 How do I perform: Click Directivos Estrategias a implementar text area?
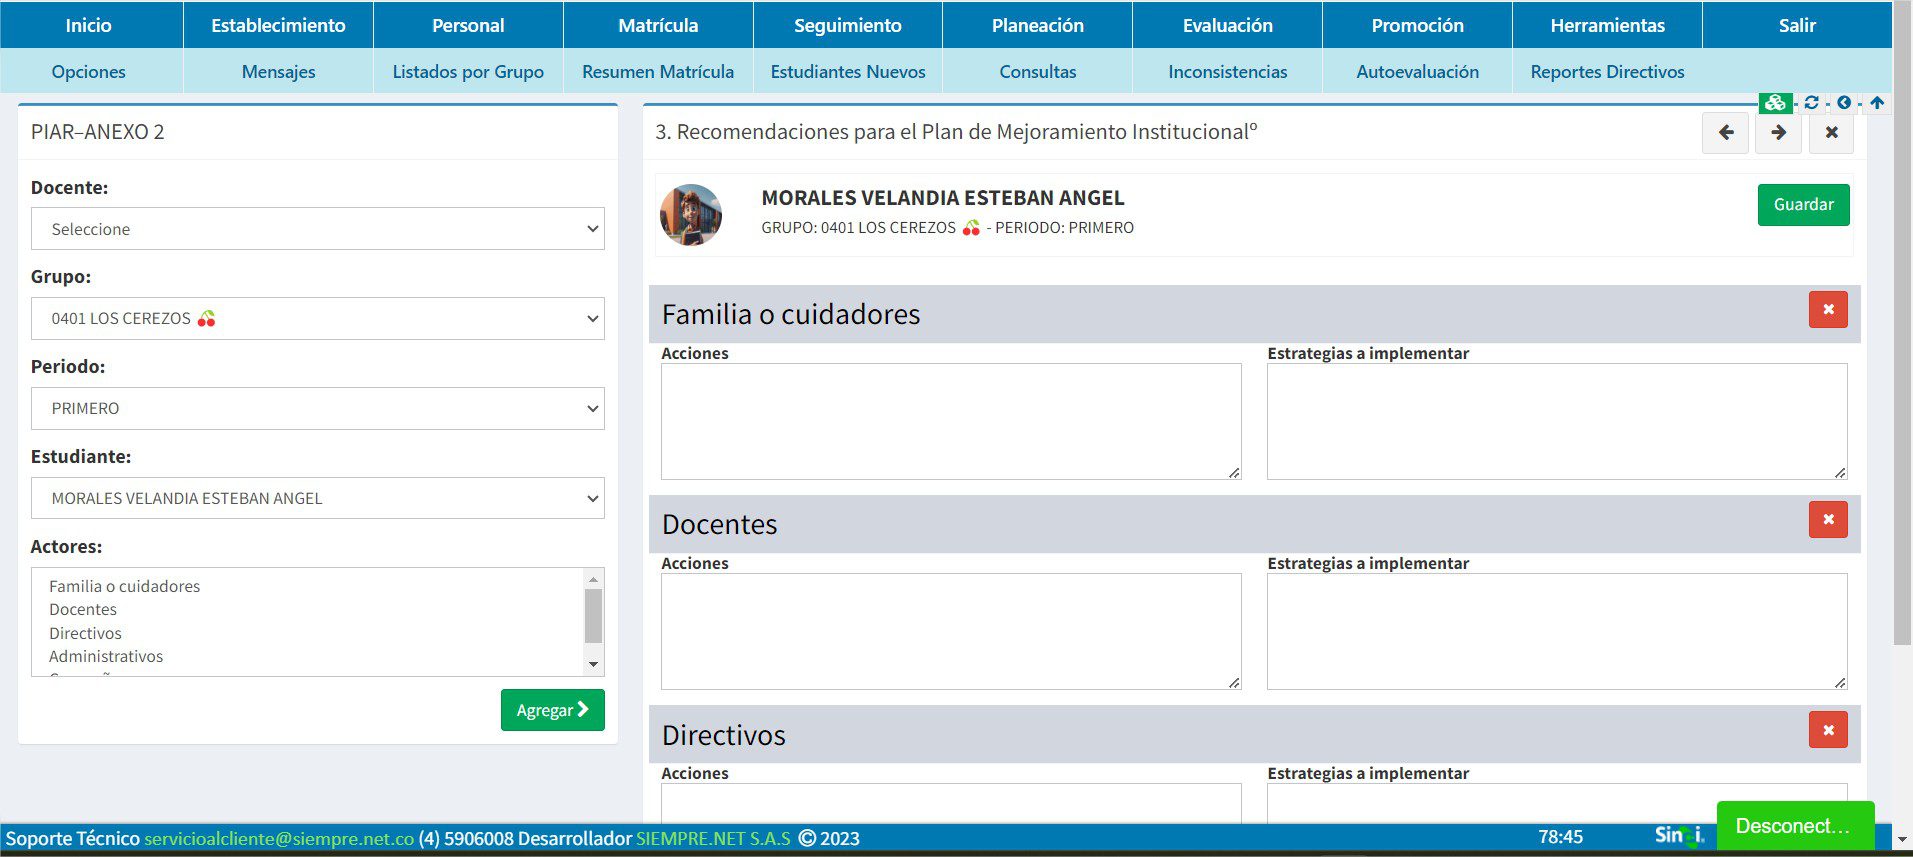point(1557,803)
